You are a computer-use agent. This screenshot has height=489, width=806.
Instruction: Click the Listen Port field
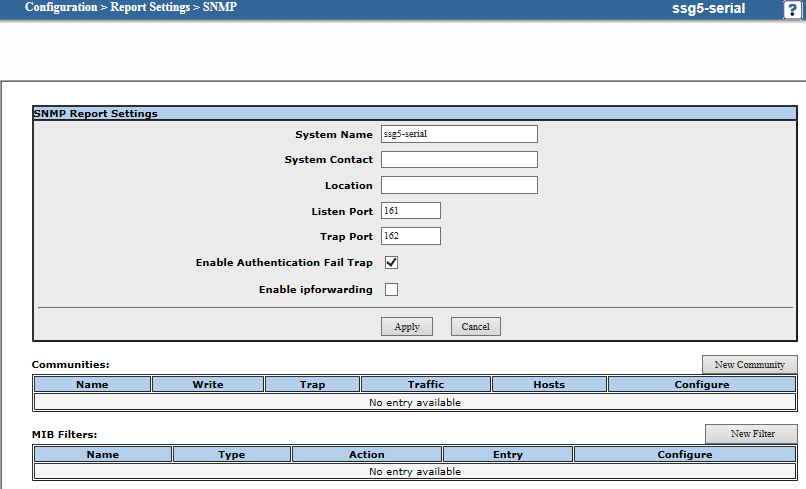click(410, 211)
